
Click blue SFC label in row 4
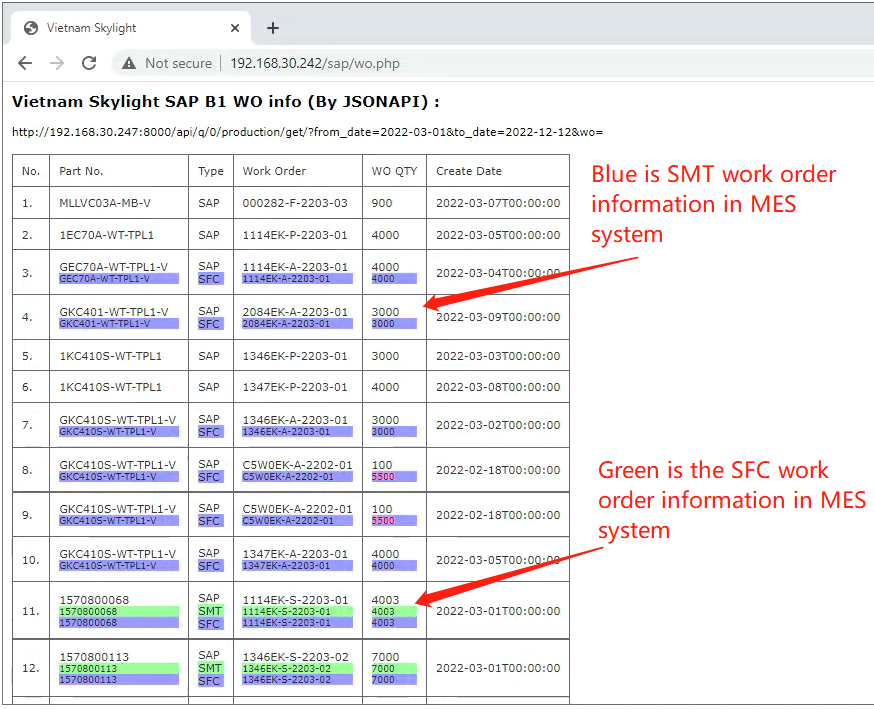coord(210,324)
